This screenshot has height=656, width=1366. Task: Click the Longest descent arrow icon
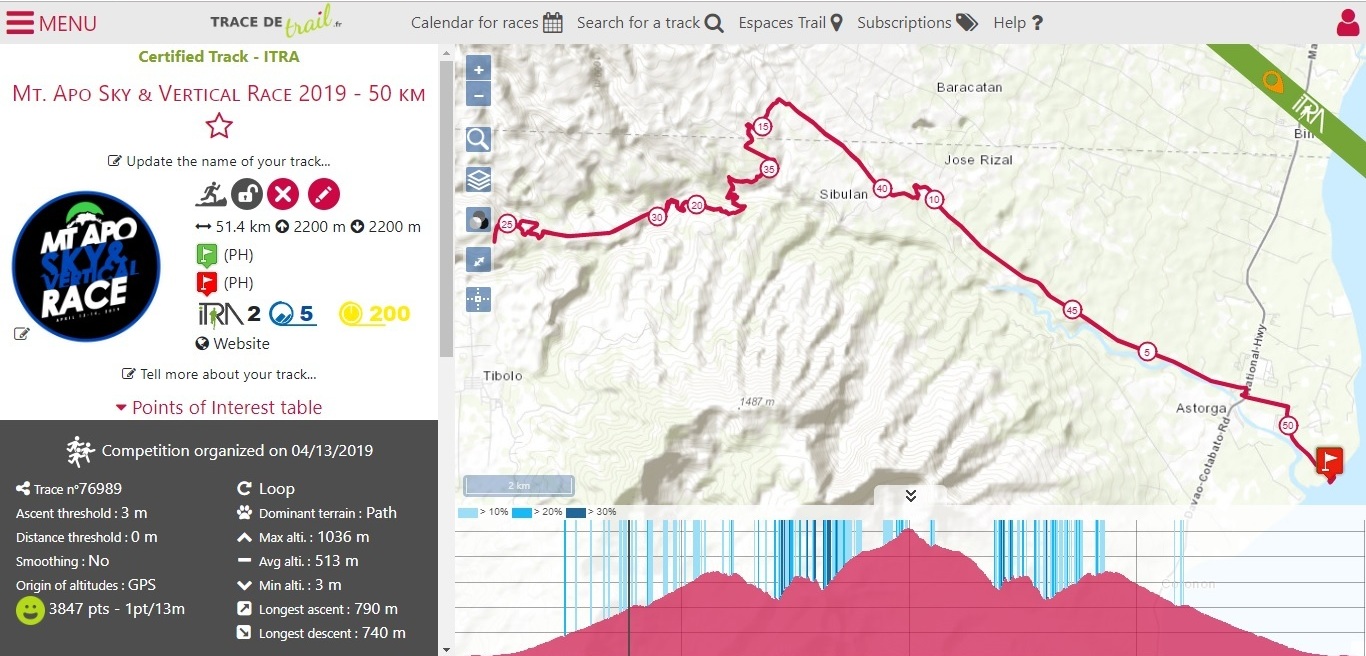point(244,633)
